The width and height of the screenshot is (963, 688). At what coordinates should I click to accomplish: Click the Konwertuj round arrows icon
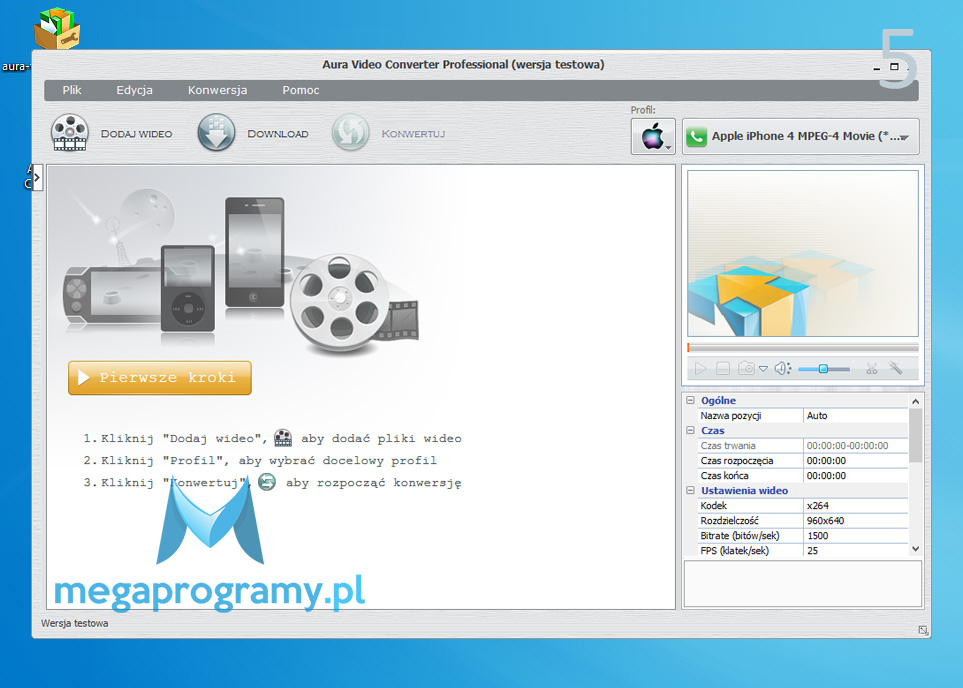[x=351, y=133]
